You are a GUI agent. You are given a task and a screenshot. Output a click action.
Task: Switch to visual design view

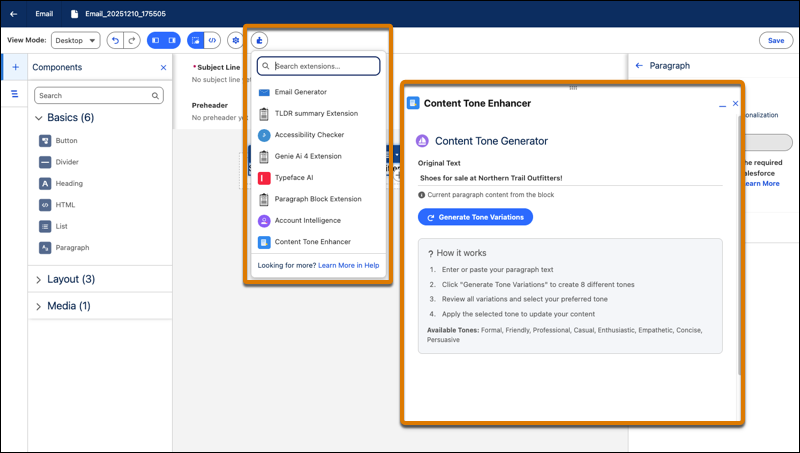coord(195,40)
